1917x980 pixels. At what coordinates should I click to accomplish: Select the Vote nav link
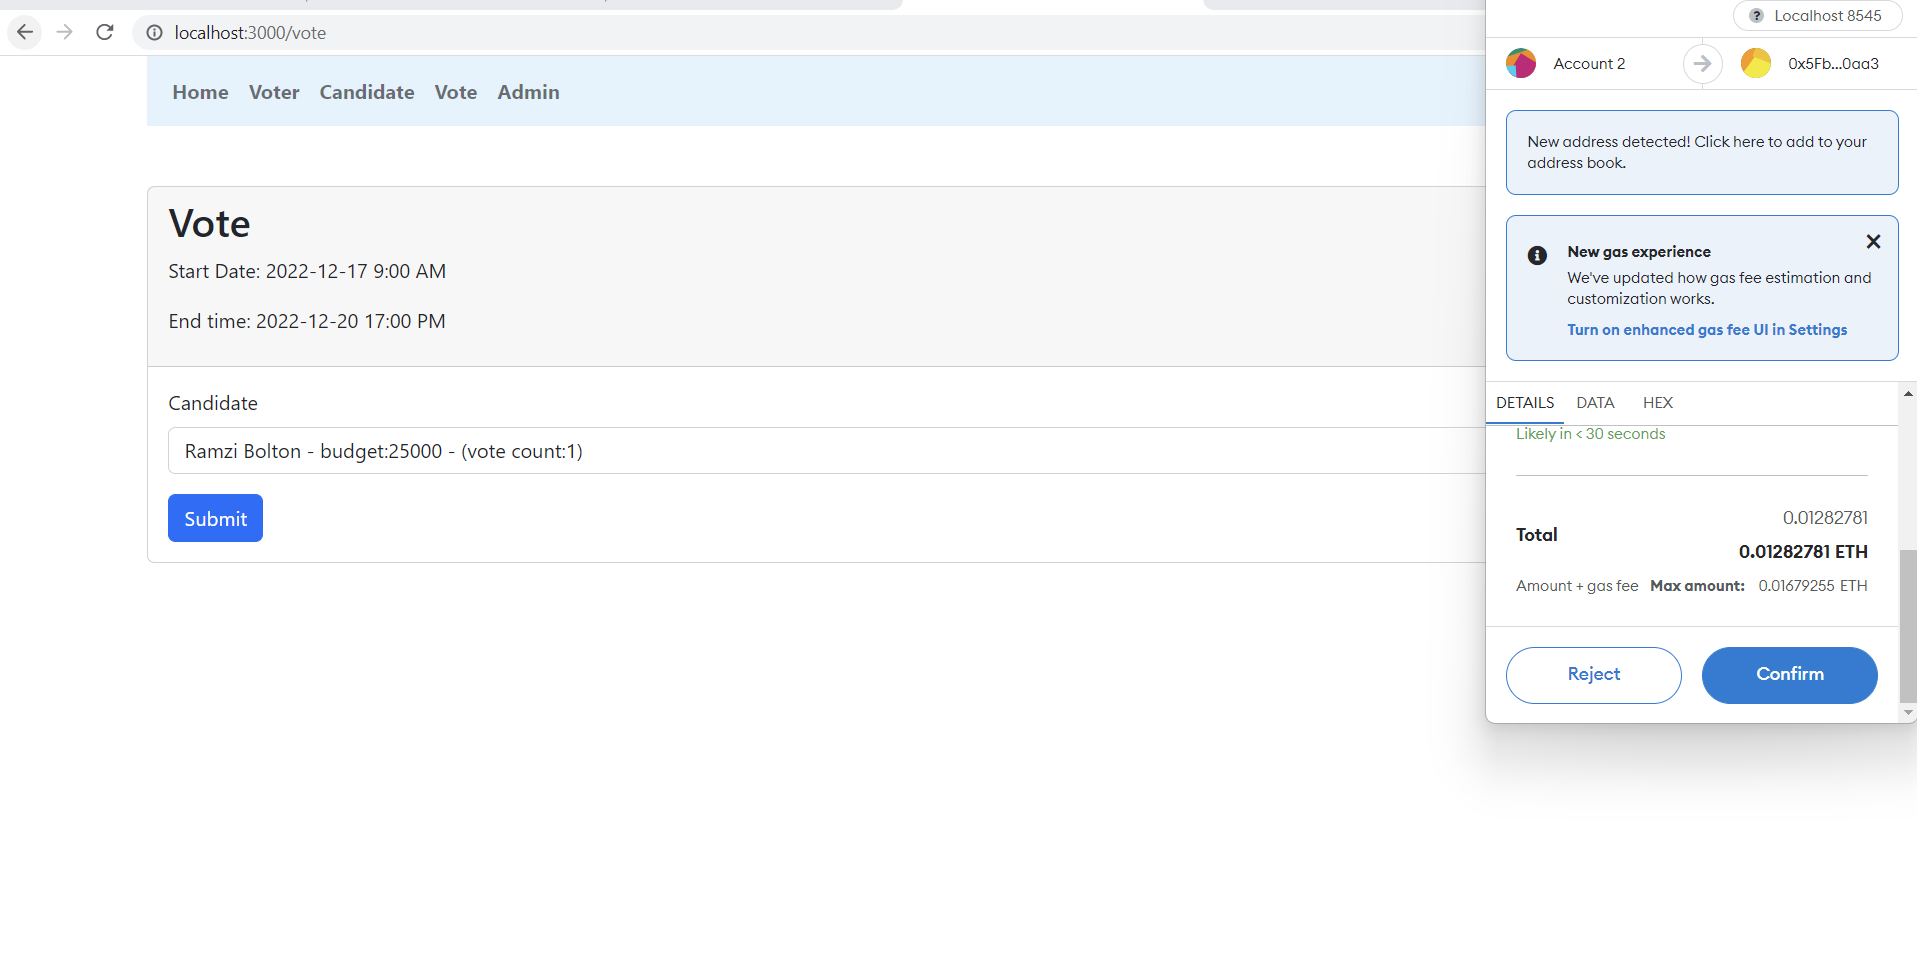[456, 92]
